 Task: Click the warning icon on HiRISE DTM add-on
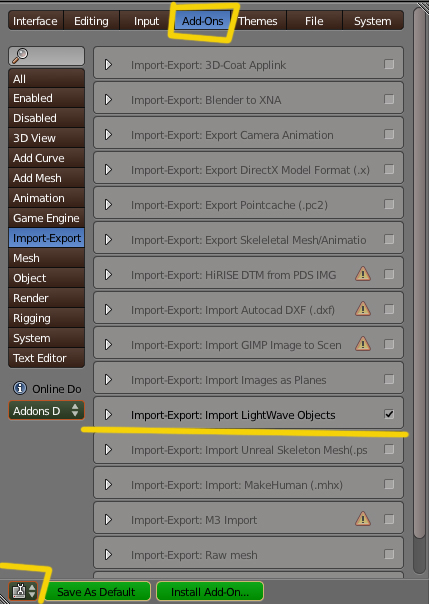click(x=363, y=274)
